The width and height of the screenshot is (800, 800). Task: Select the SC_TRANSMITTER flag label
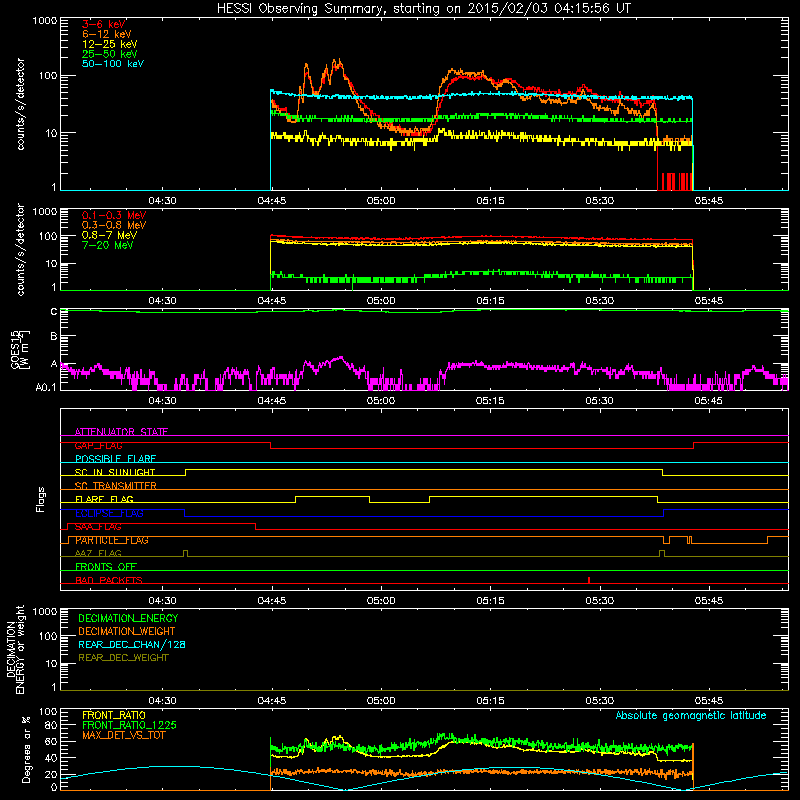tap(116, 486)
